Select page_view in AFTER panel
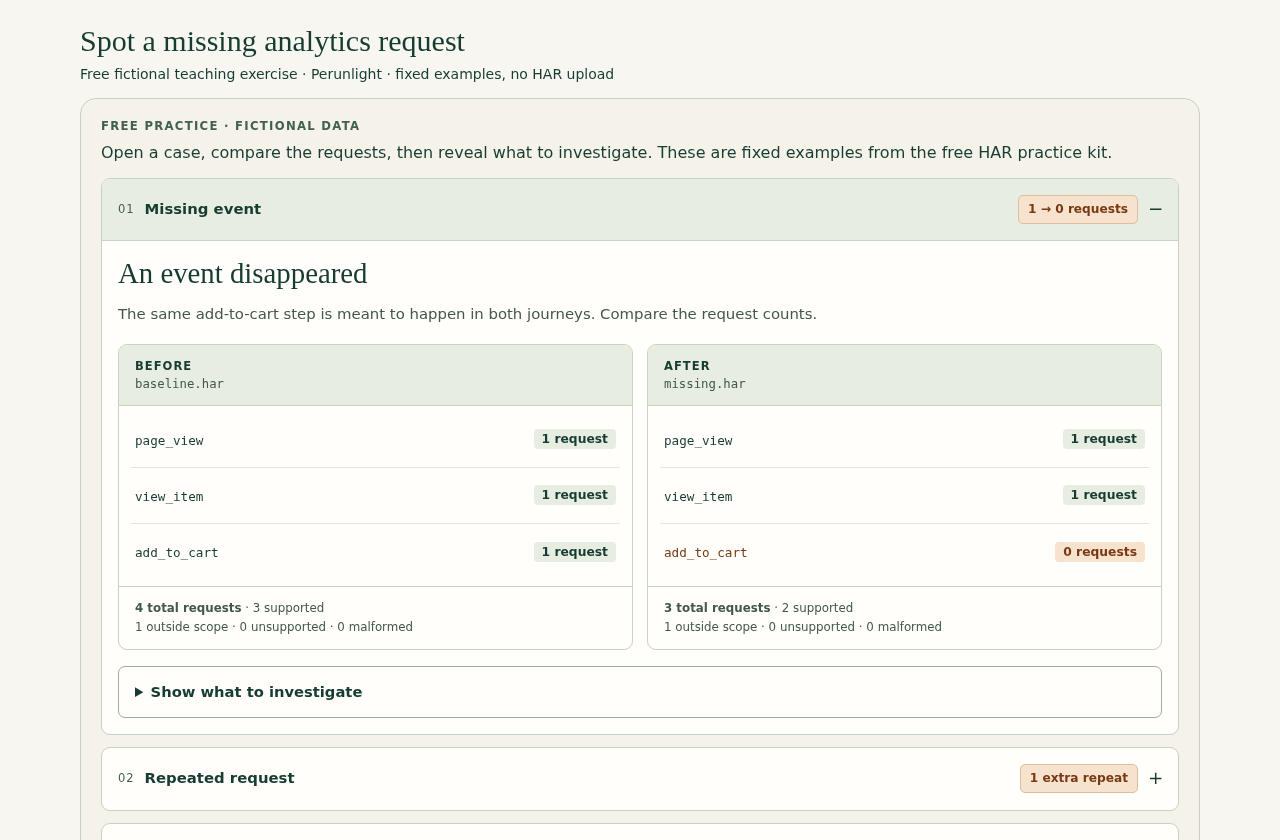This screenshot has width=1280, height=840. point(904,440)
